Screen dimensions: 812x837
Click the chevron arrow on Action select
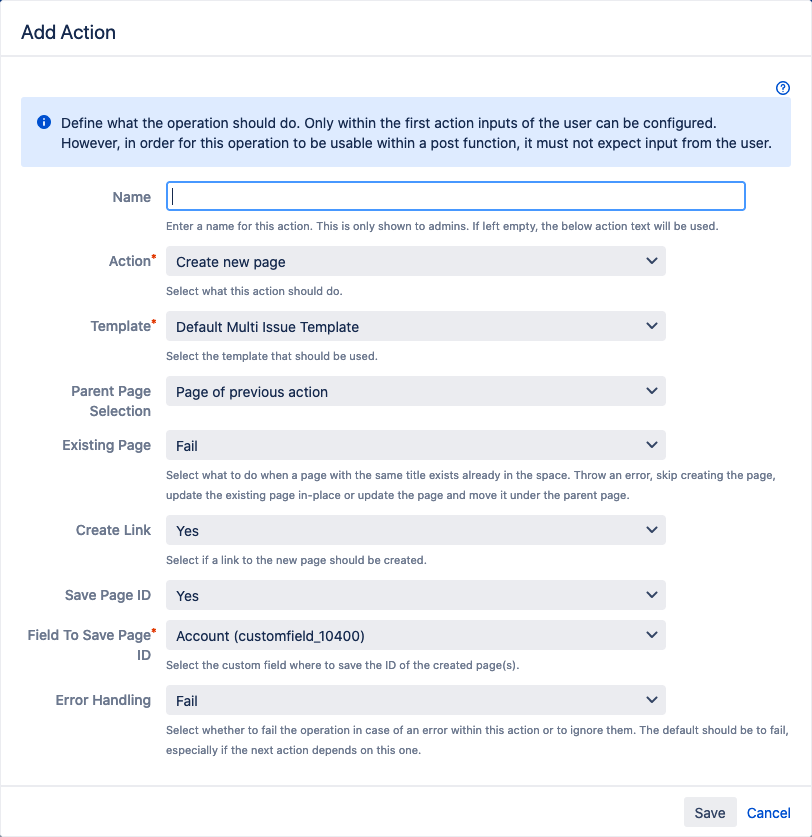point(652,261)
